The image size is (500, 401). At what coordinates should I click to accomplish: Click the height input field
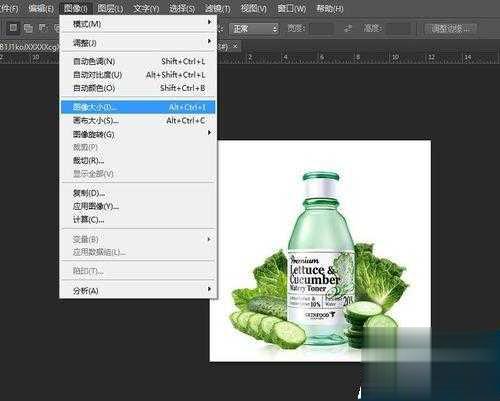pyautogui.click(x=398, y=29)
